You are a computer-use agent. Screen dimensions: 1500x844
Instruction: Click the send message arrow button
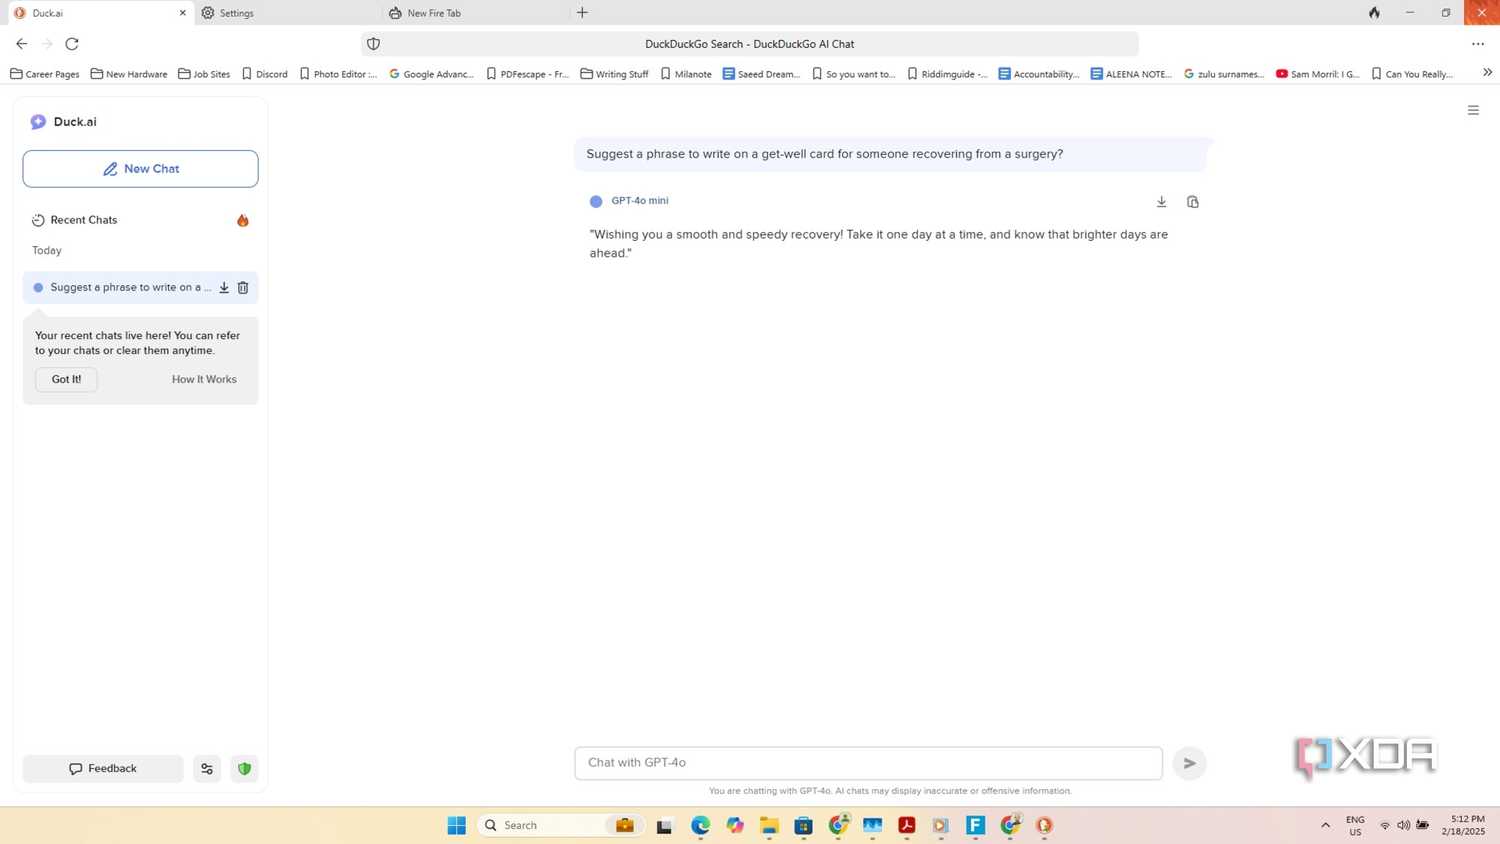click(x=1189, y=763)
